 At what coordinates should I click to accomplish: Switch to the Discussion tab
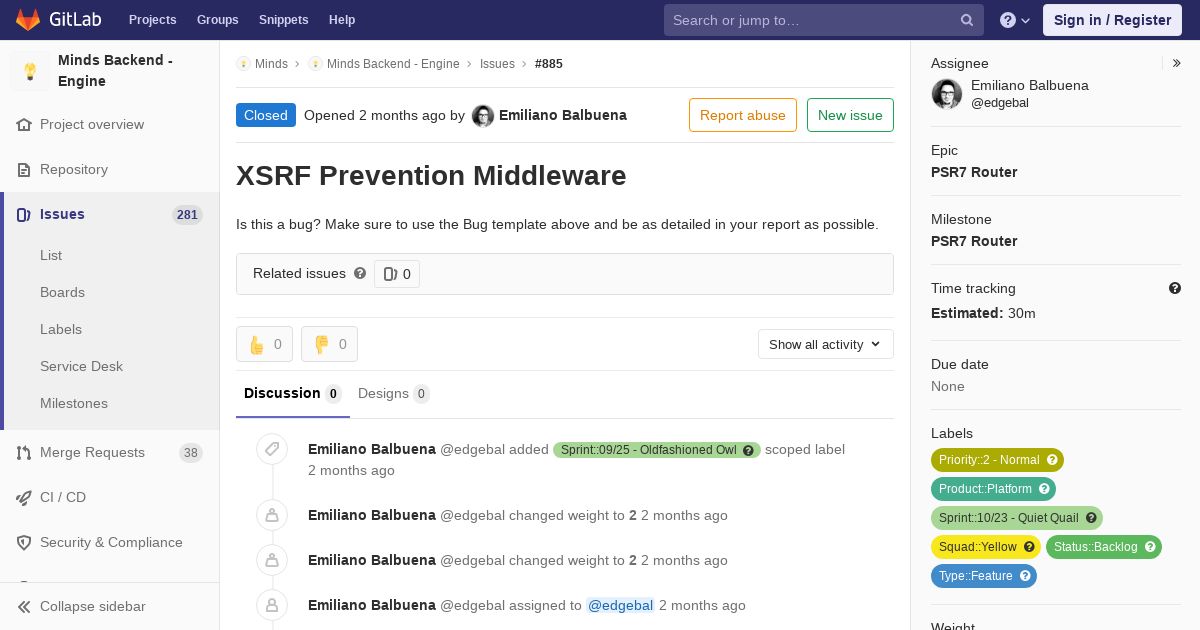pos(293,394)
